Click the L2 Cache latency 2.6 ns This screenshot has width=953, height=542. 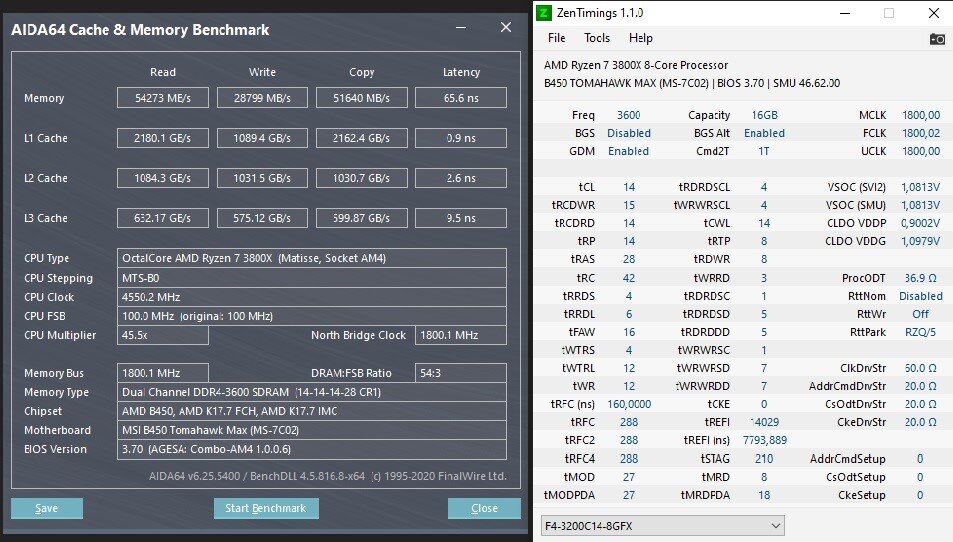coord(461,178)
